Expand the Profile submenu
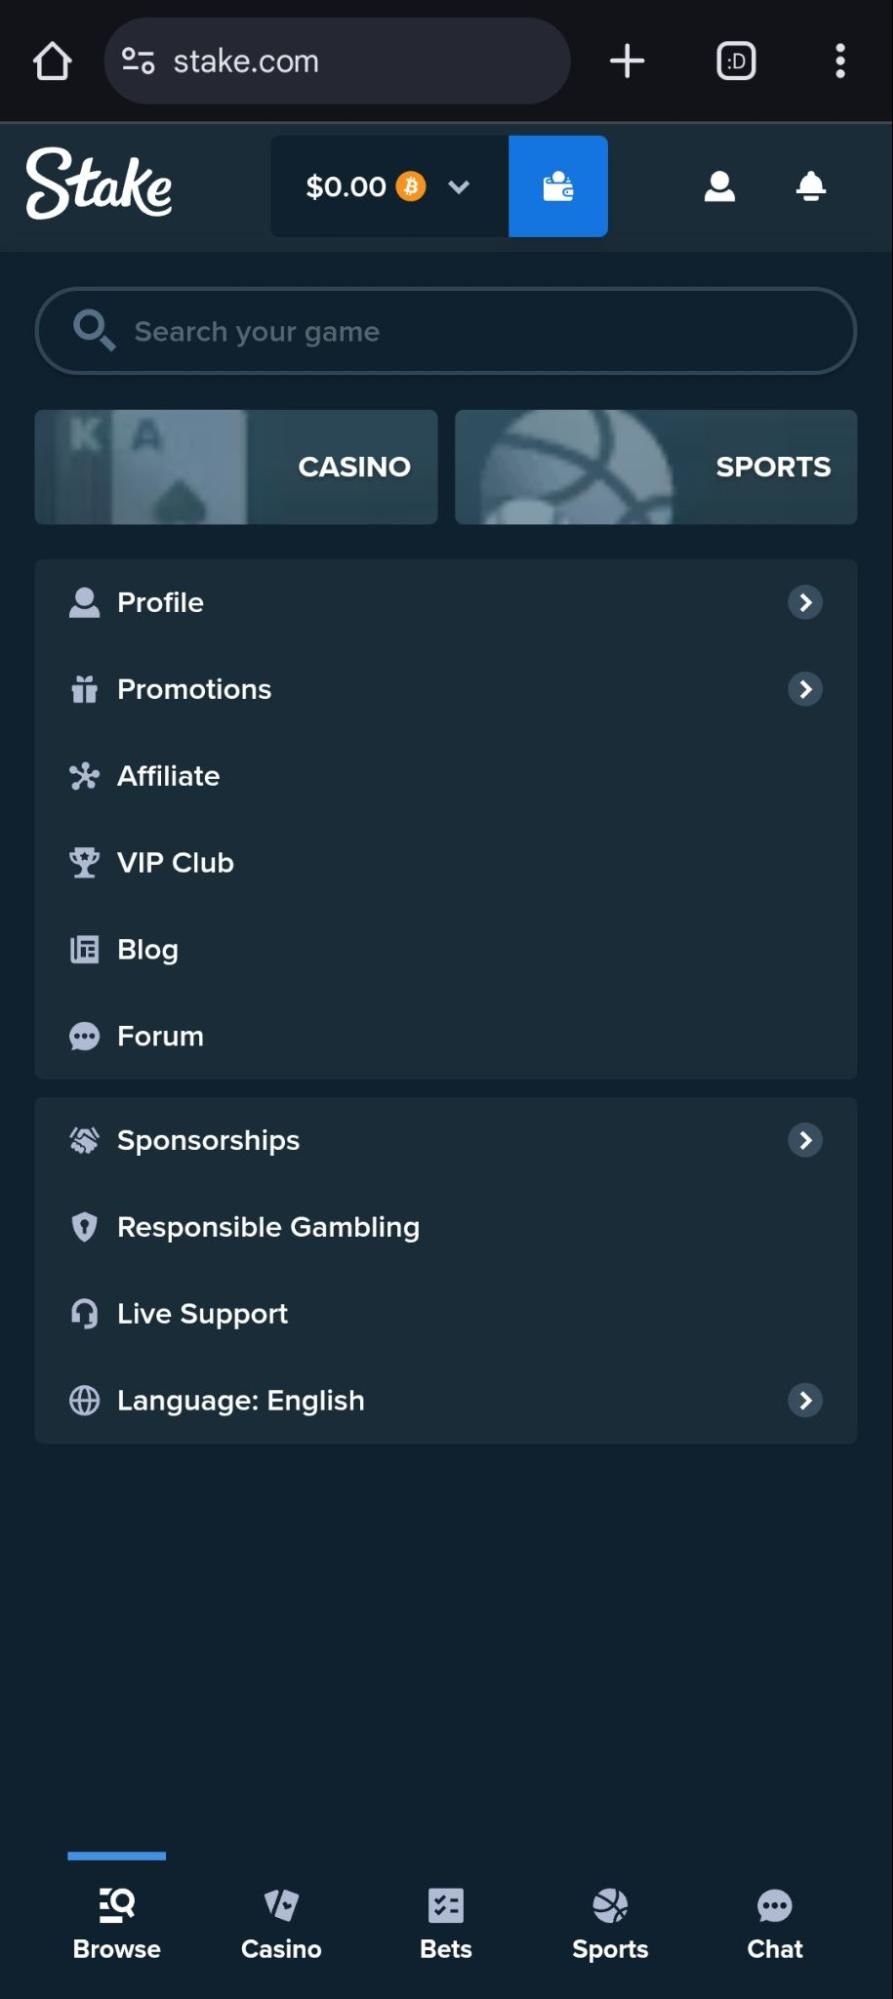Viewport: 893px width, 1999px height. click(x=805, y=602)
